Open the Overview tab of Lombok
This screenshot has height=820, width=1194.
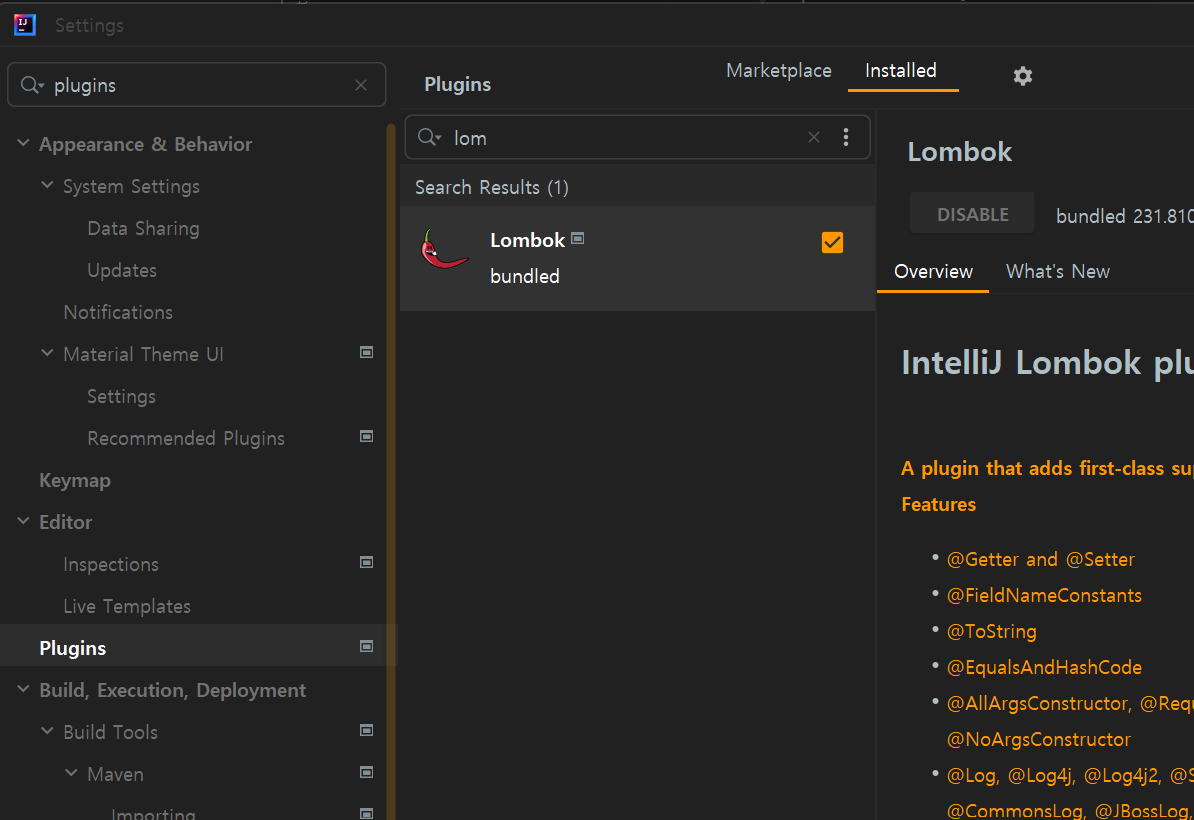click(x=933, y=272)
